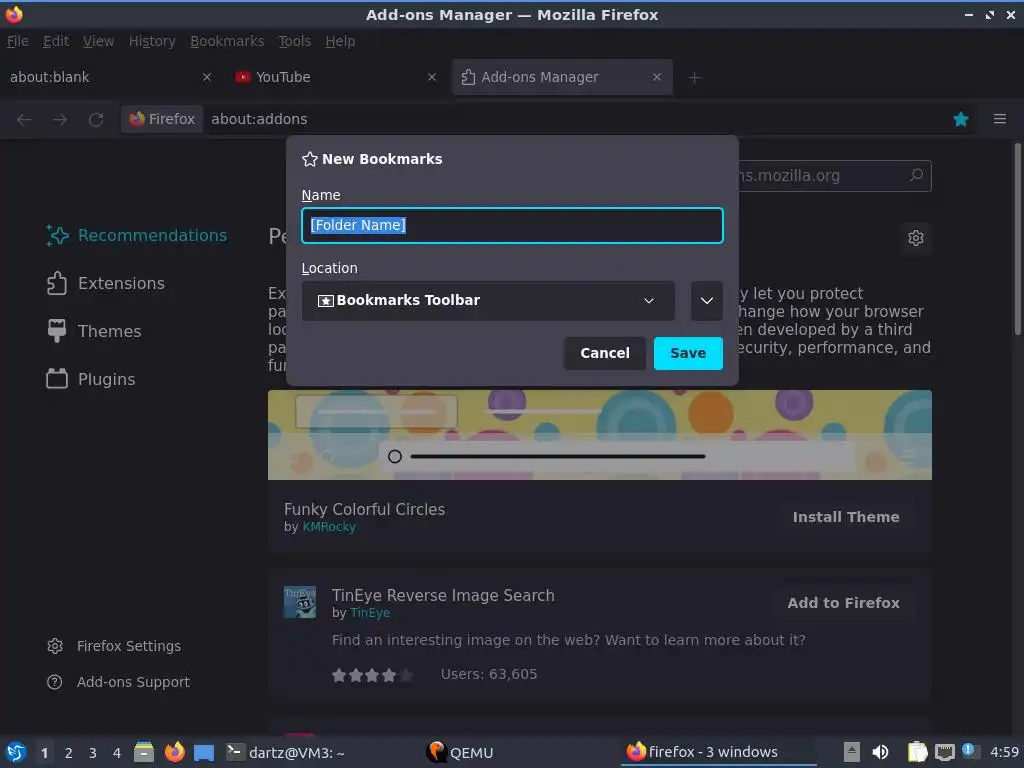This screenshot has width=1024, height=768.
Task: Click the TinEye extension icon
Action: 300,602
